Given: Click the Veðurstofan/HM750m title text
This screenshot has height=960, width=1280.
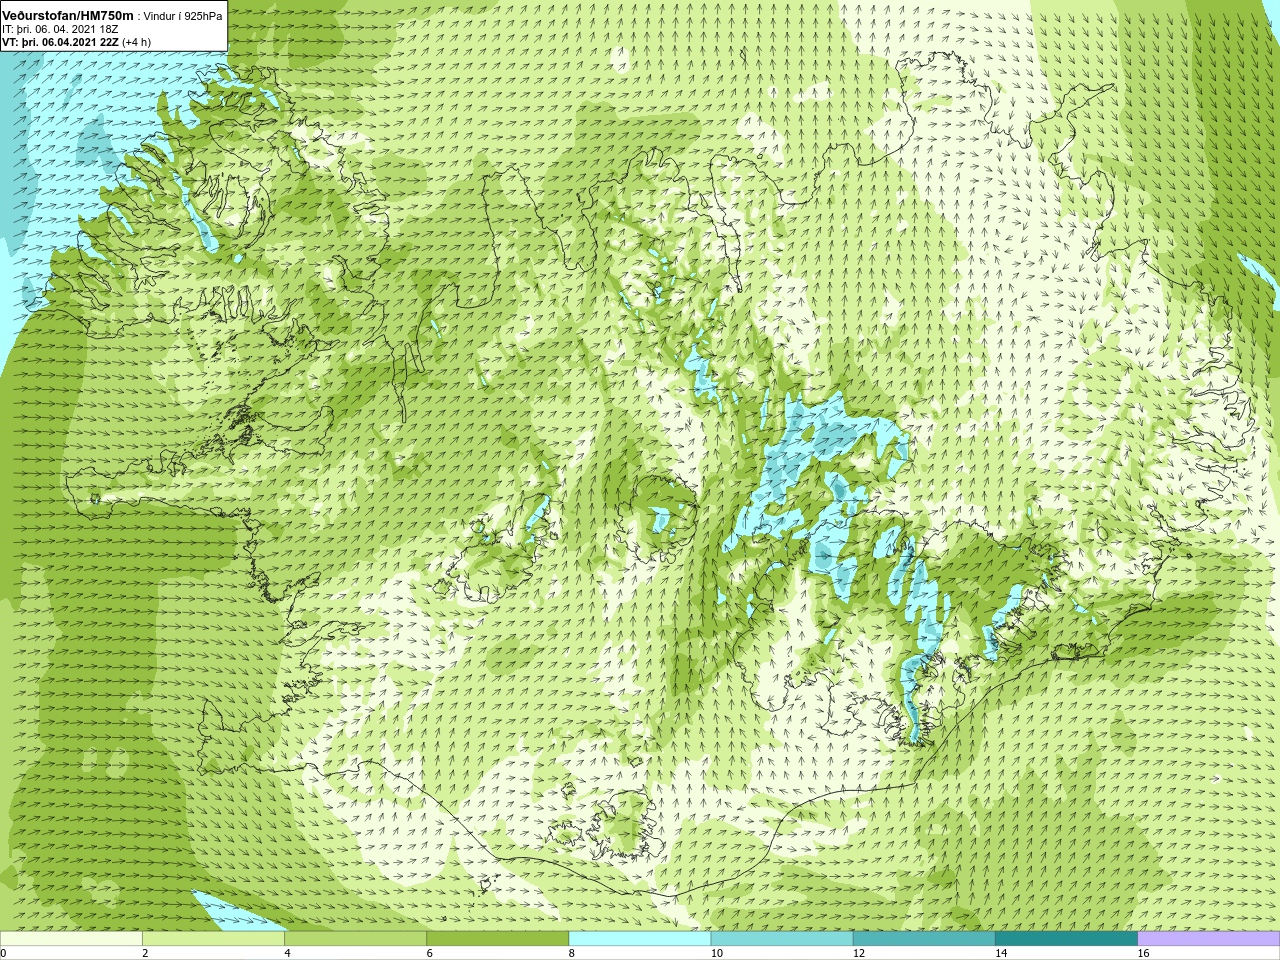Looking at the screenshot, I should (x=67, y=15).
